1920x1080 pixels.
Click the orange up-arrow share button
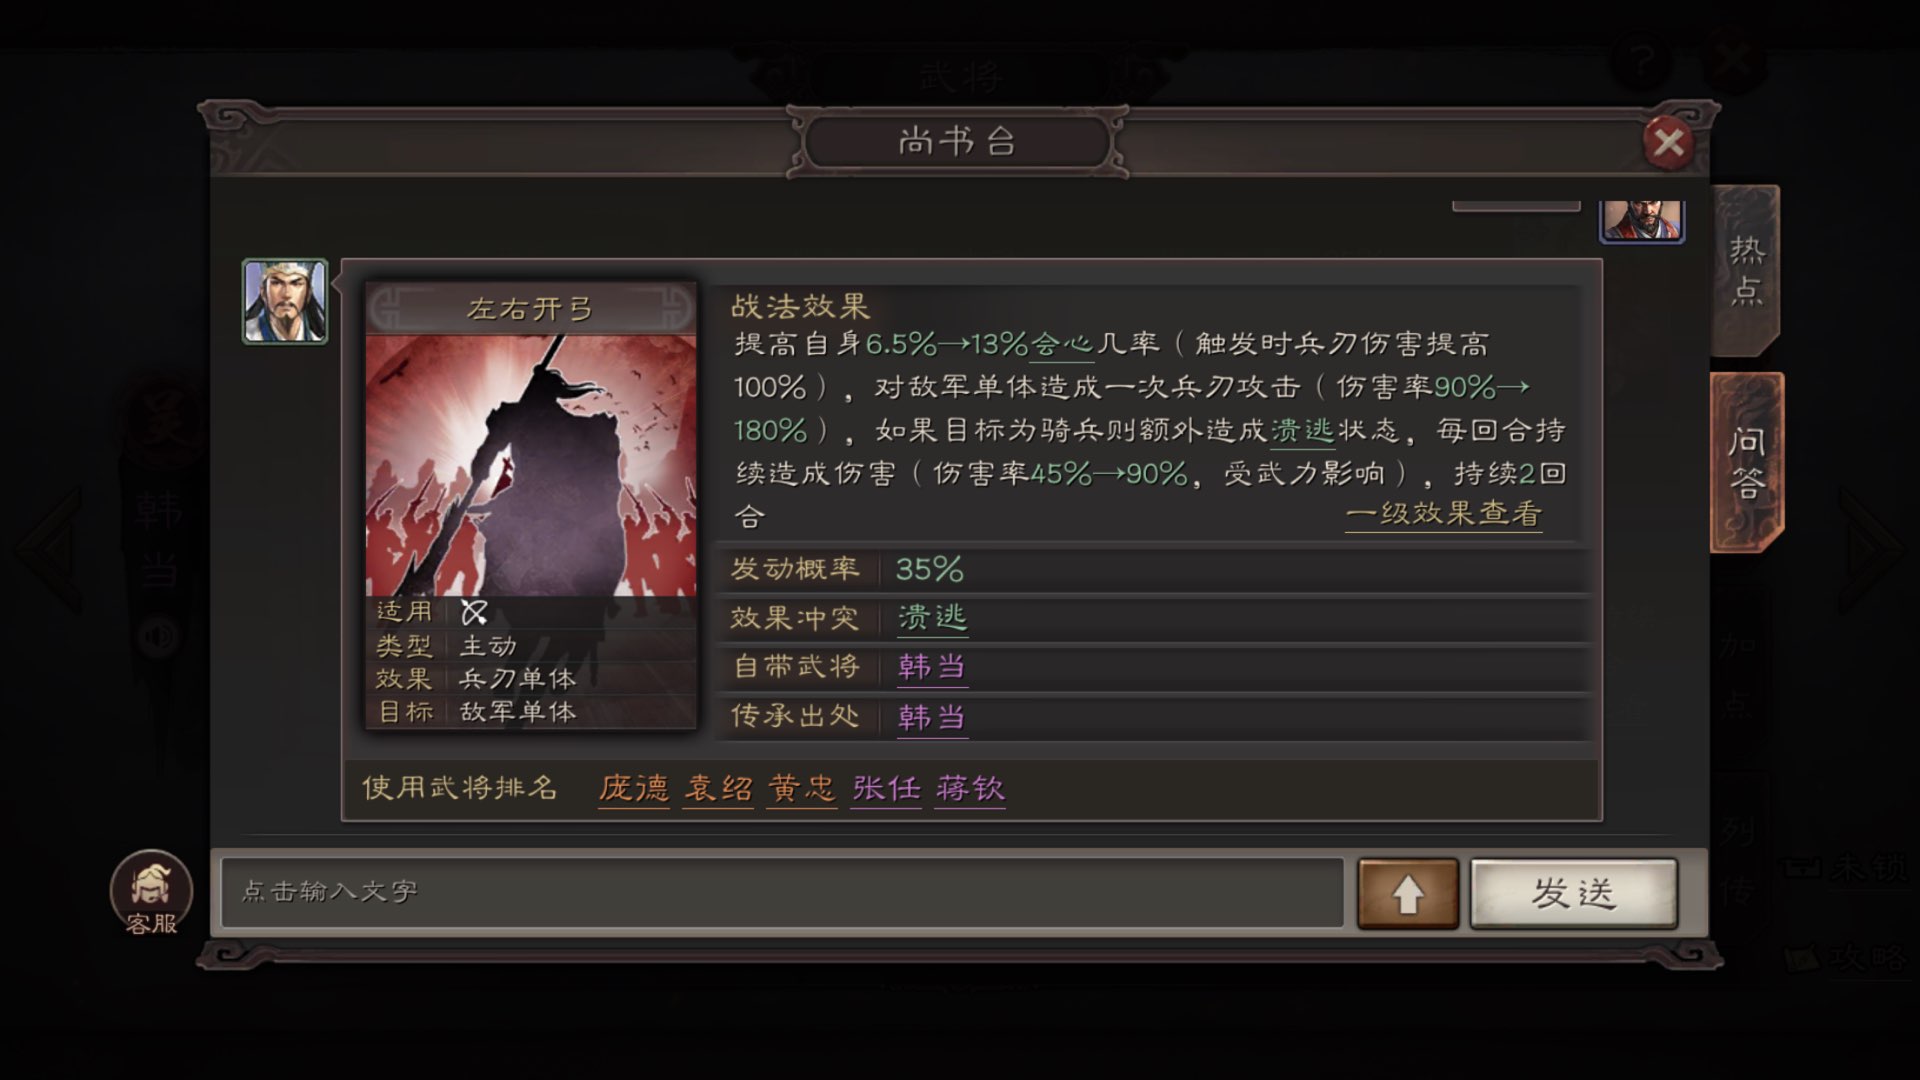1407,893
